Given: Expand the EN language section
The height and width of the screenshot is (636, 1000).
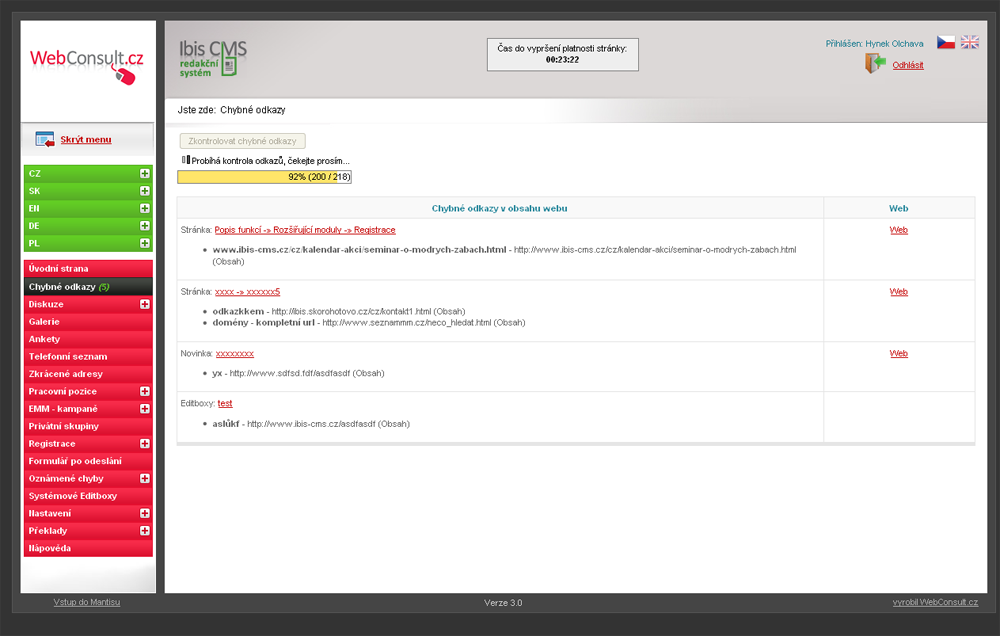Looking at the screenshot, I should (145, 208).
